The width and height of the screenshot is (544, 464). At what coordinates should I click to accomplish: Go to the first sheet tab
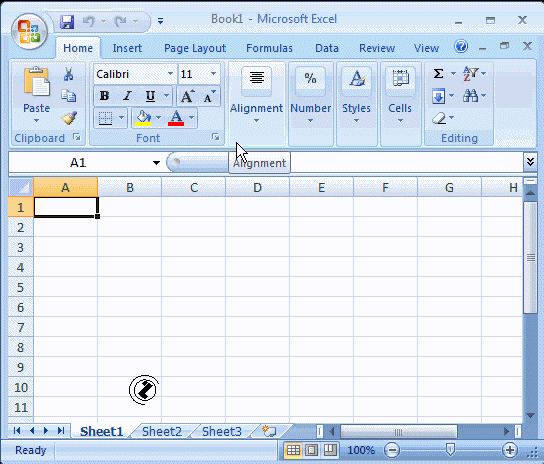(x=17, y=431)
